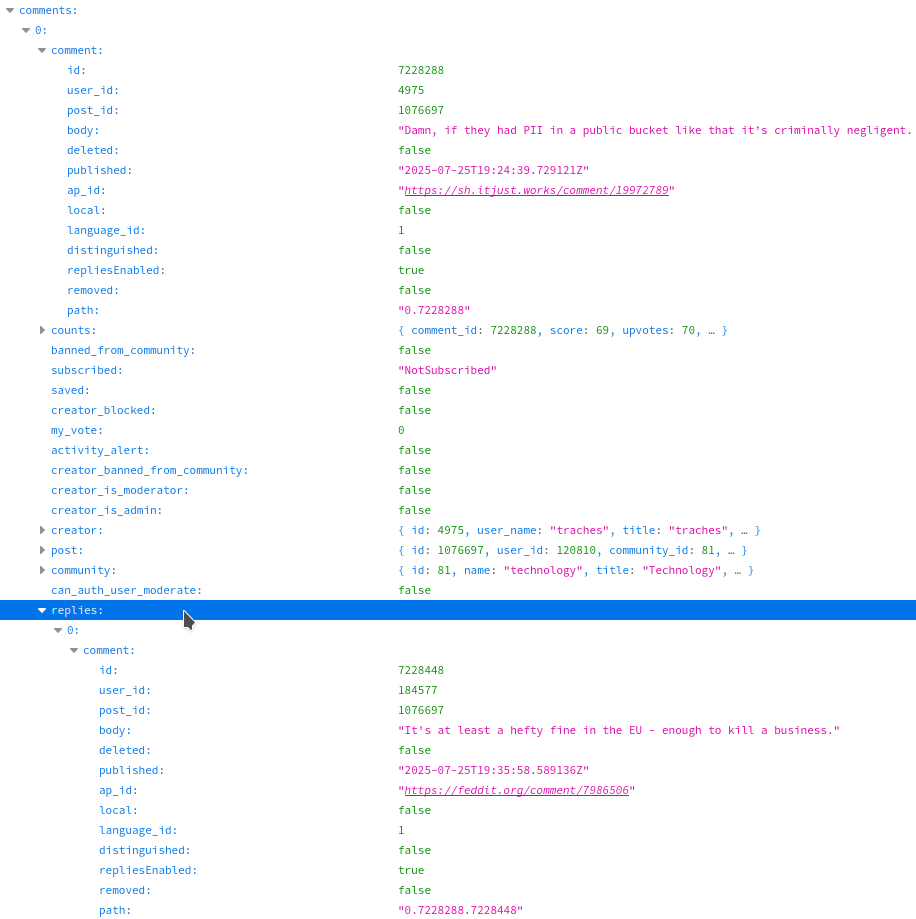Expand the creator object
The height and width of the screenshot is (919, 916).
pos(42,530)
